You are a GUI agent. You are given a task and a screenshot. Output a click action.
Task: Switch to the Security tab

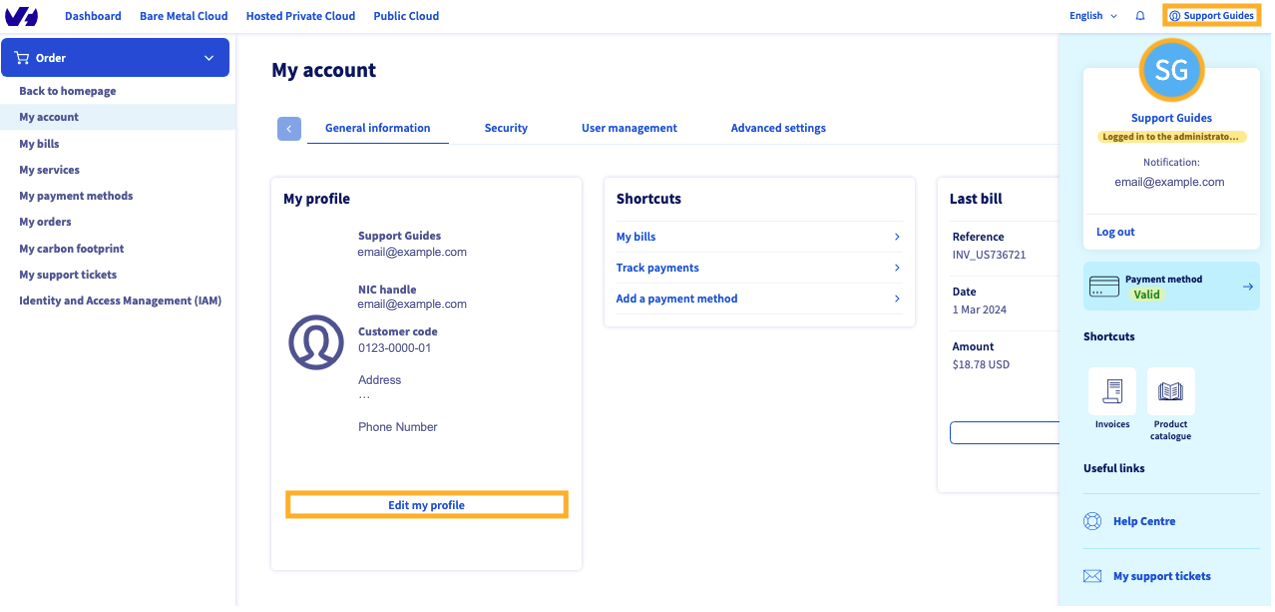click(506, 128)
